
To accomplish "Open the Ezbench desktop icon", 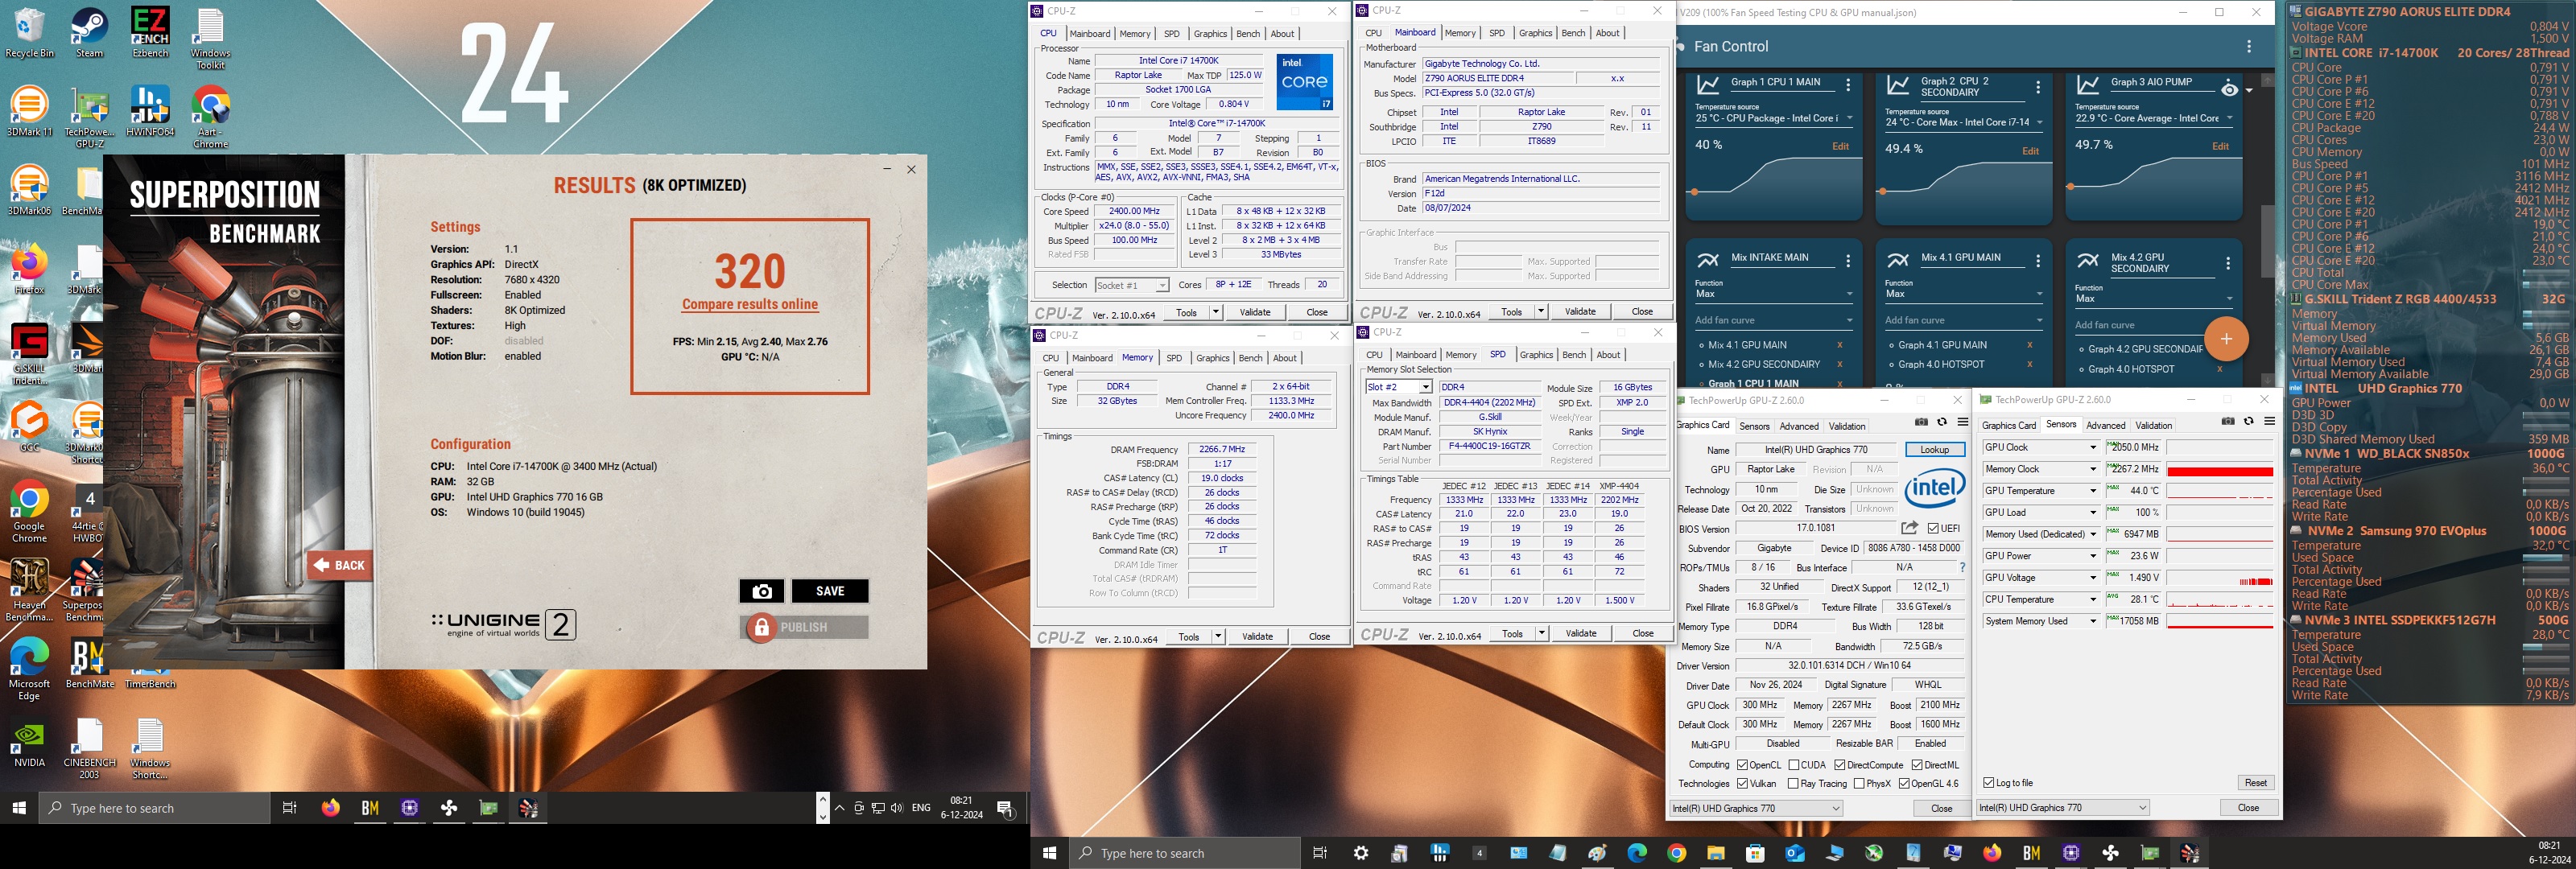I will coord(150,33).
